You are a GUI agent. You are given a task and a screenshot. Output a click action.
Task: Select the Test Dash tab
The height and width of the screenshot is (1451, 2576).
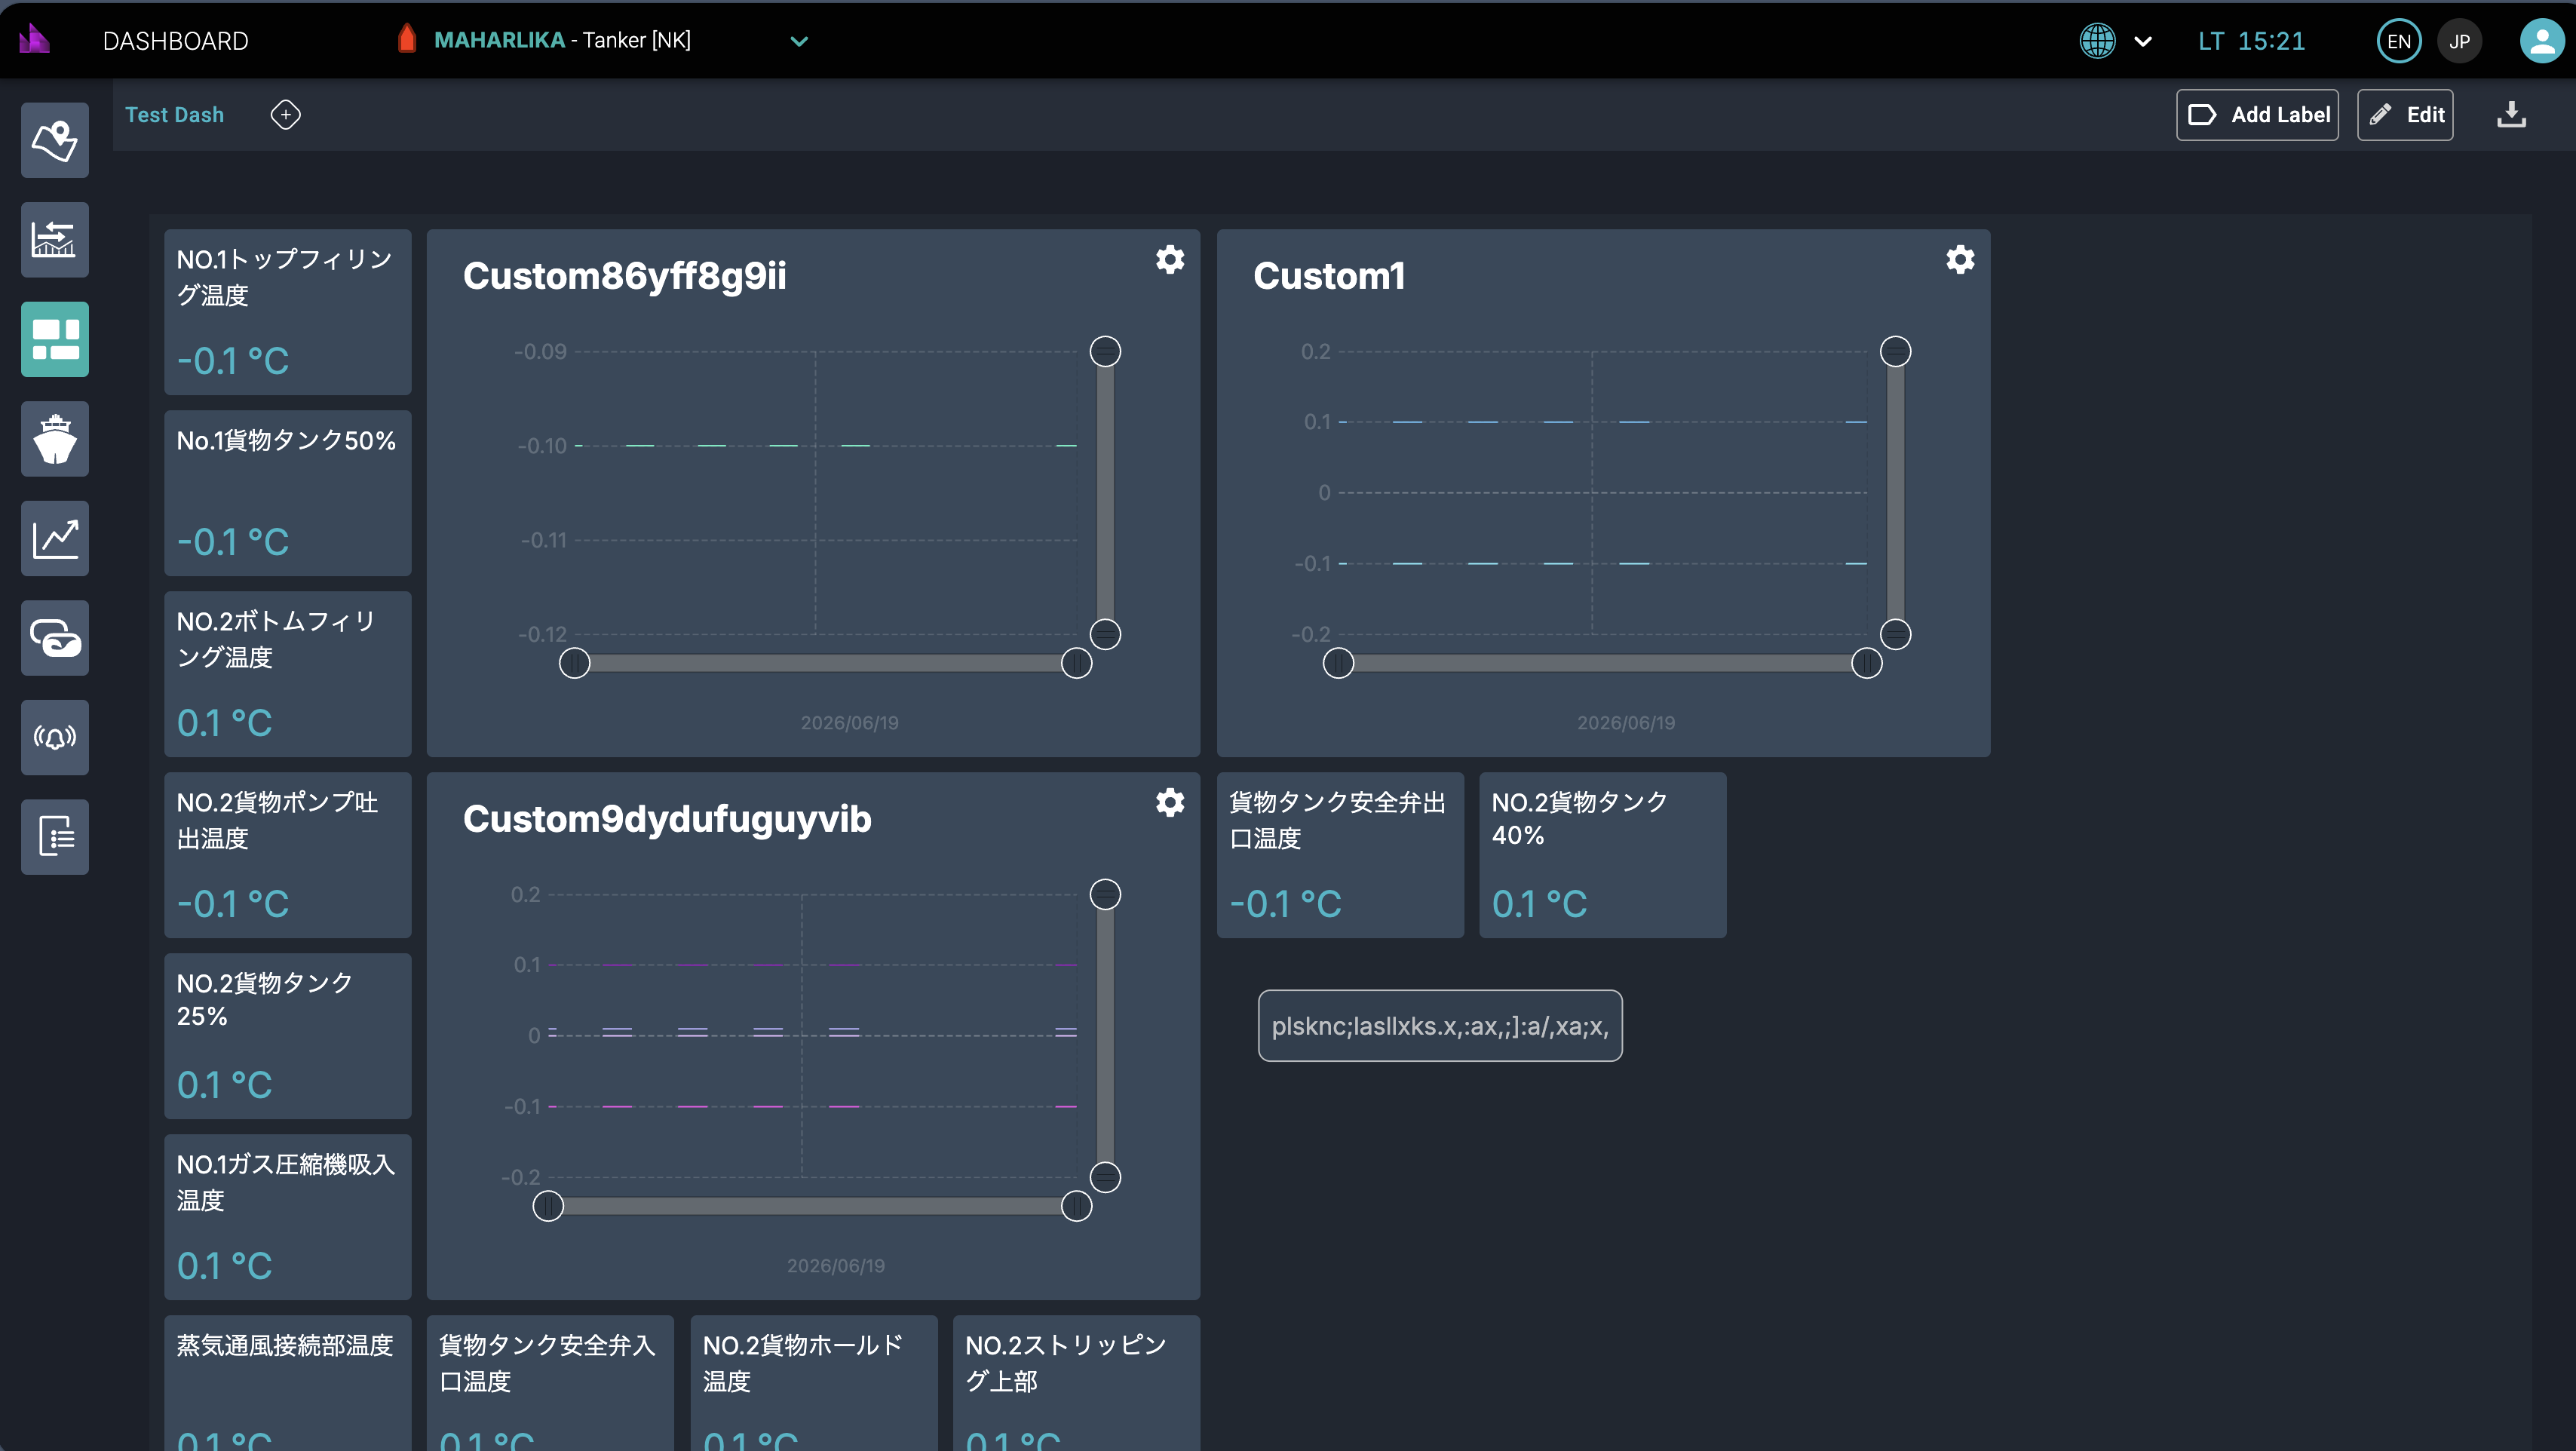[174, 115]
